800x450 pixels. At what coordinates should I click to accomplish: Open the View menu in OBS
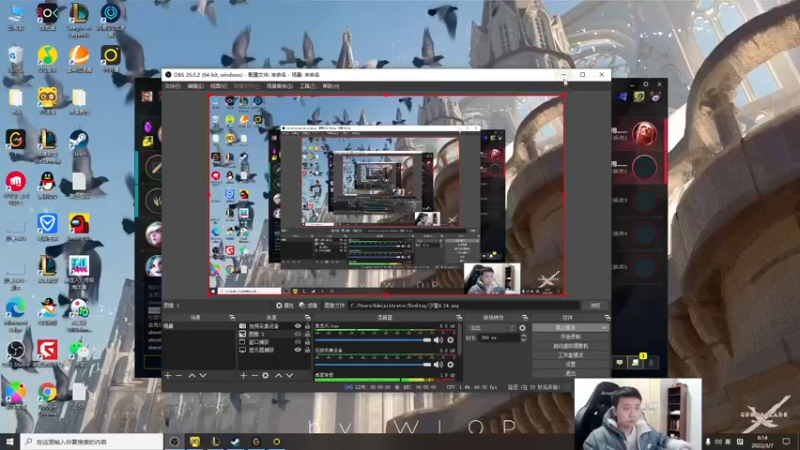pyautogui.click(x=218, y=86)
